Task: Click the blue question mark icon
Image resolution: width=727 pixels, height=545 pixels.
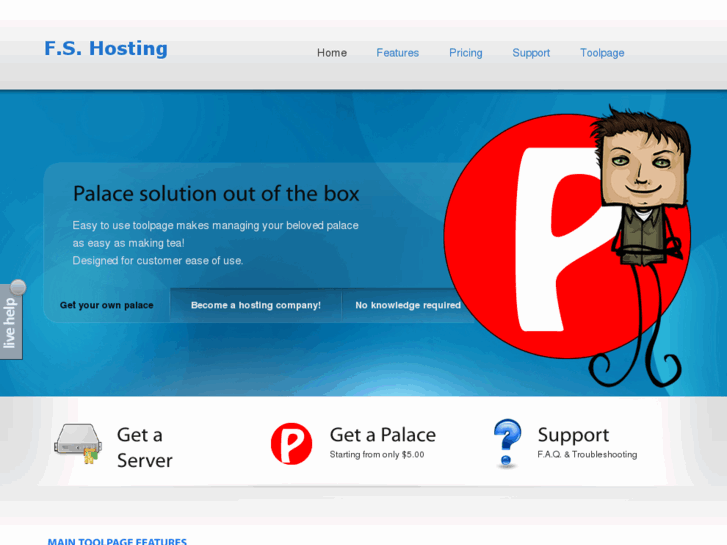Action: point(507,443)
